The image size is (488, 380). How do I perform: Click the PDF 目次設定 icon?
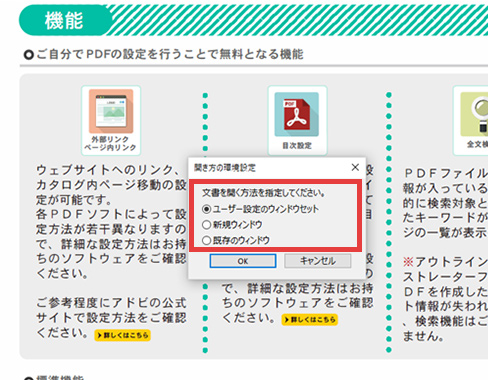click(297, 120)
